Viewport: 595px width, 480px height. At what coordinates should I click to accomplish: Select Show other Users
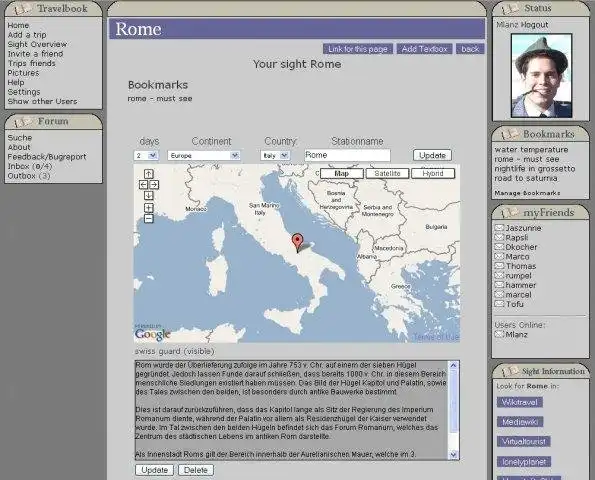[42, 101]
